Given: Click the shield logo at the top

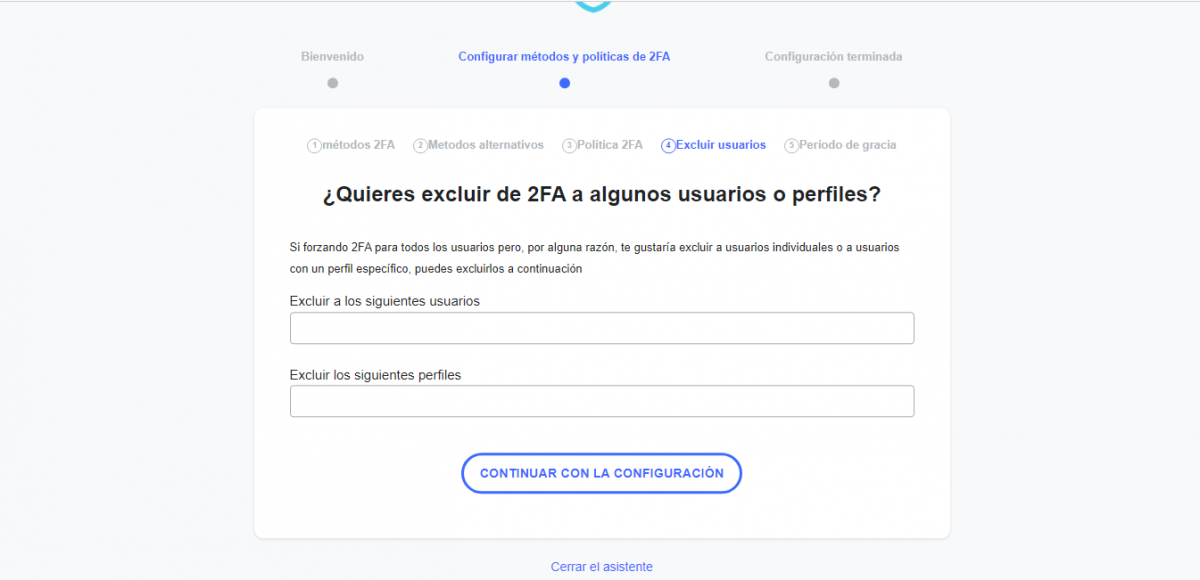Looking at the screenshot, I should [x=592, y=6].
